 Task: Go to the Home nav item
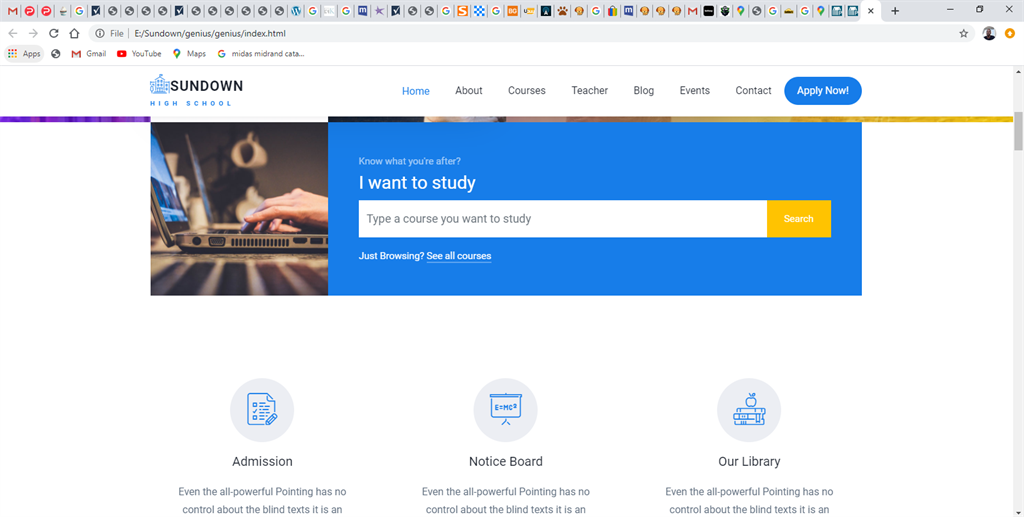click(415, 91)
